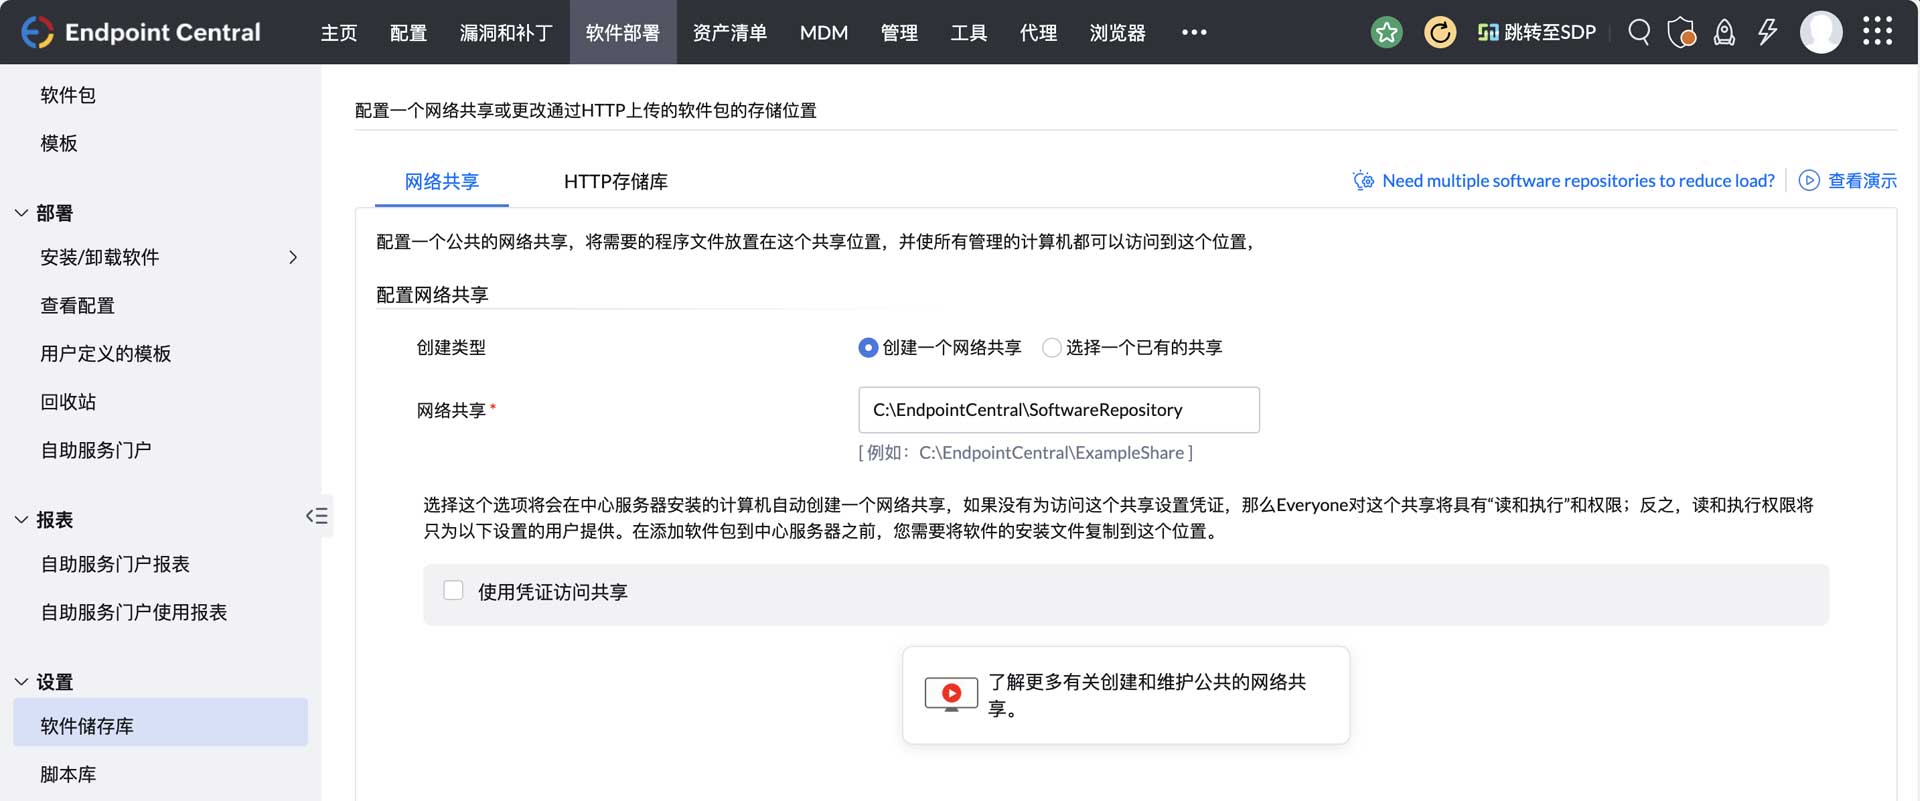
Task: Collapse the 部署 sidebar section
Action: click(x=21, y=213)
